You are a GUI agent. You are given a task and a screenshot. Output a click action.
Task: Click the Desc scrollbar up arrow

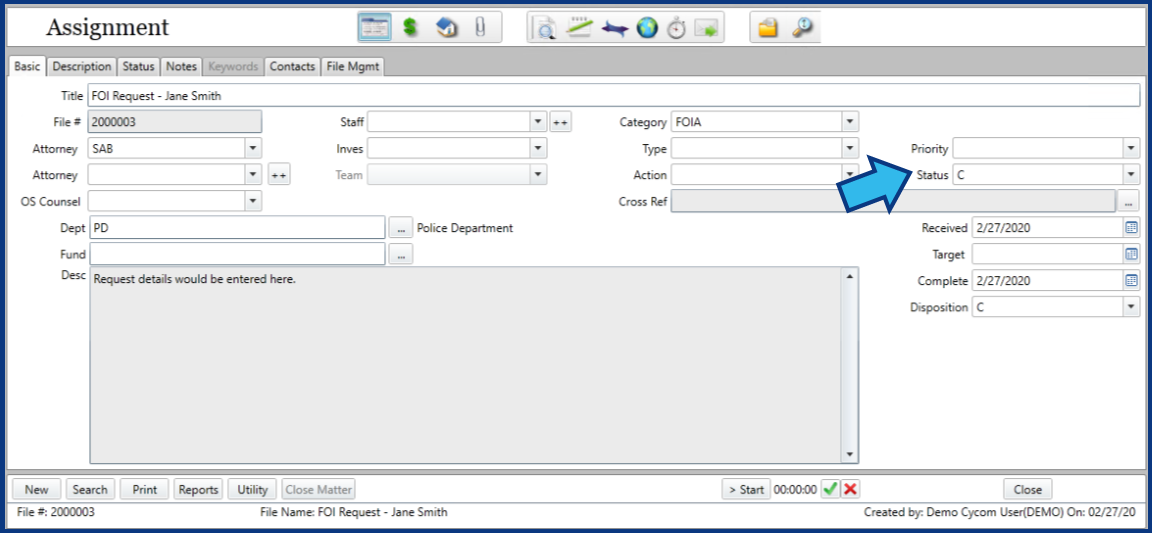pos(850,277)
